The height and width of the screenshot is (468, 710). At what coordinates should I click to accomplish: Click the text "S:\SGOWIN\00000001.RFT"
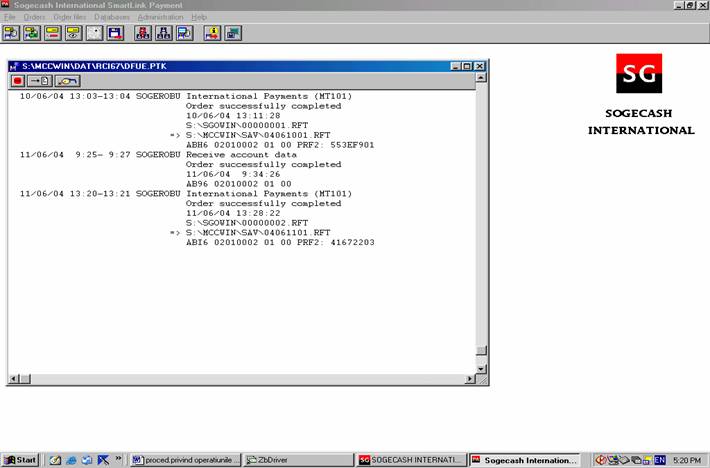247,125
